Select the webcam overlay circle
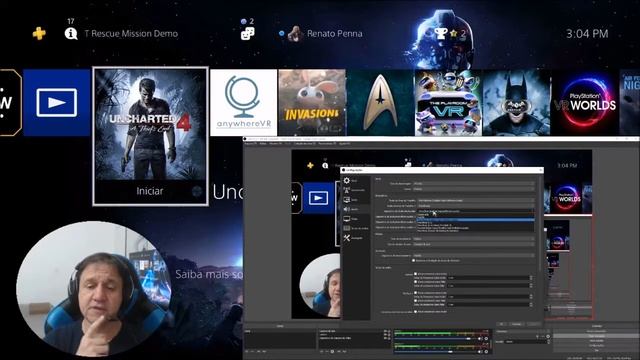The image size is (640, 360). 93,288
